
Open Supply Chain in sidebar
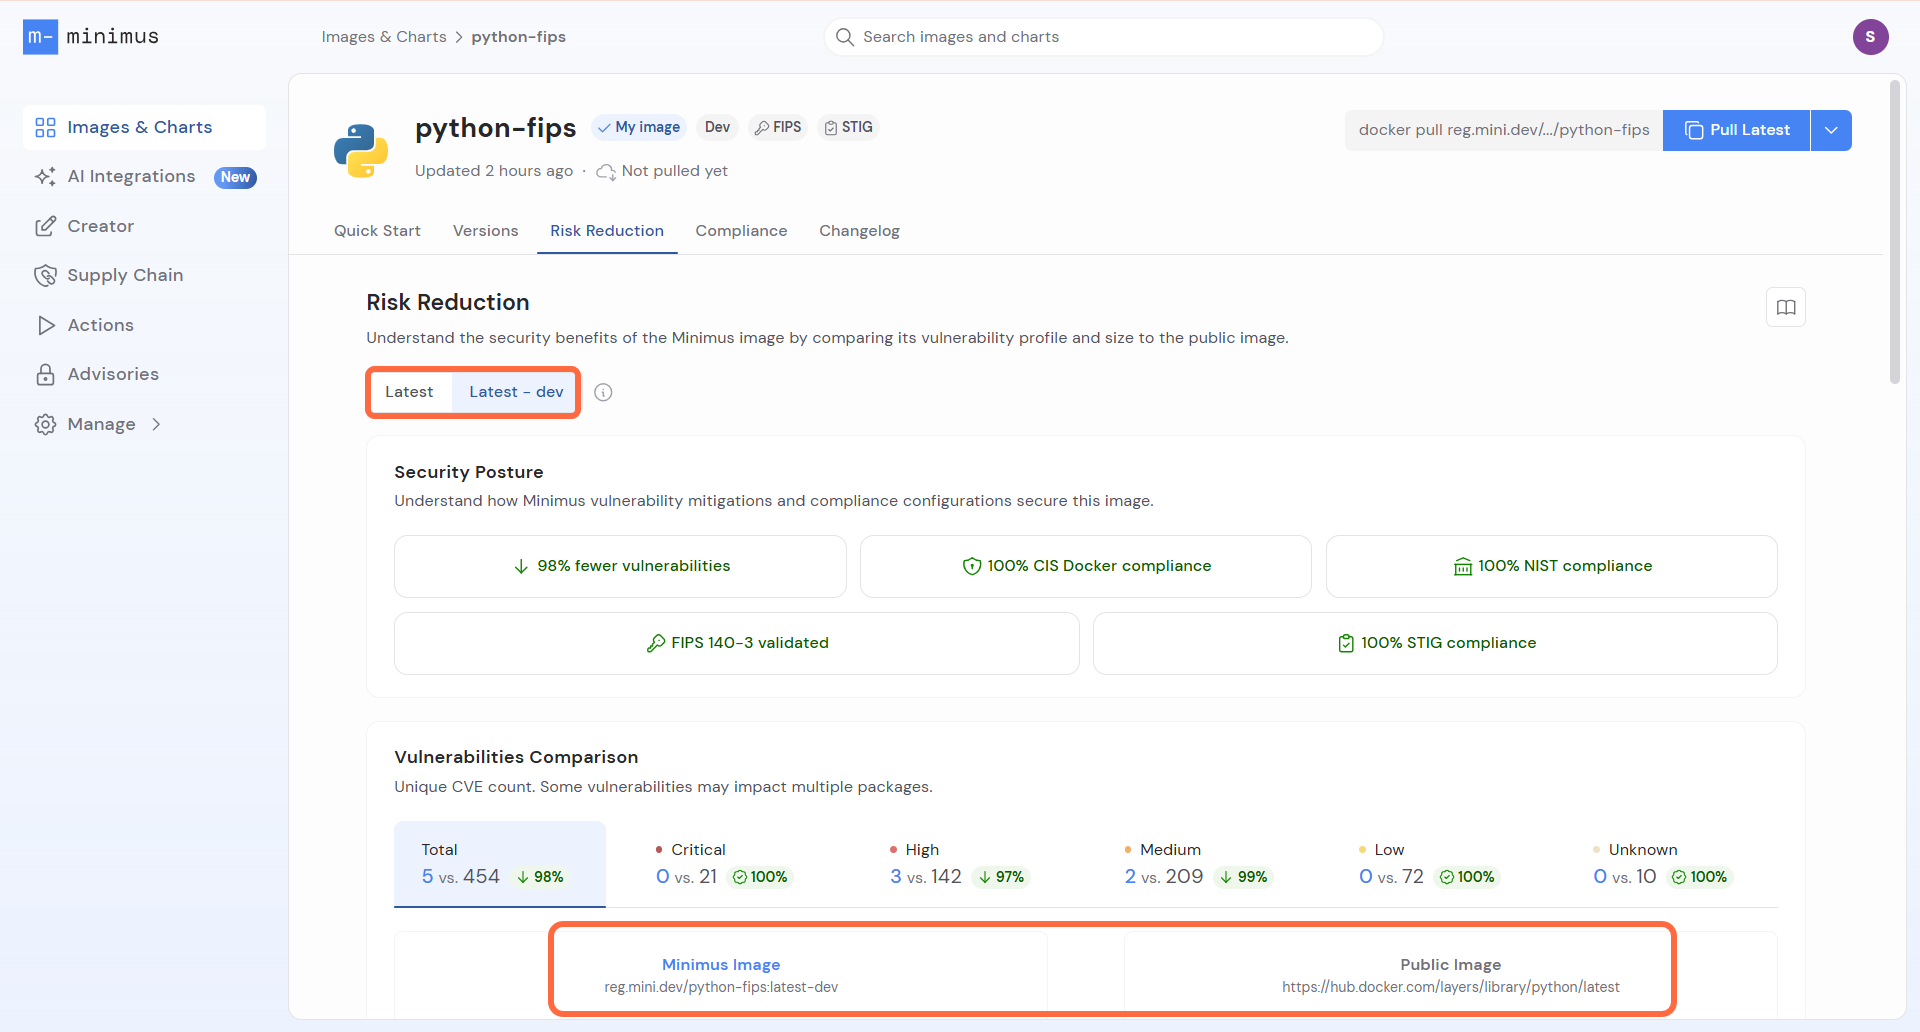click(144, 275)
